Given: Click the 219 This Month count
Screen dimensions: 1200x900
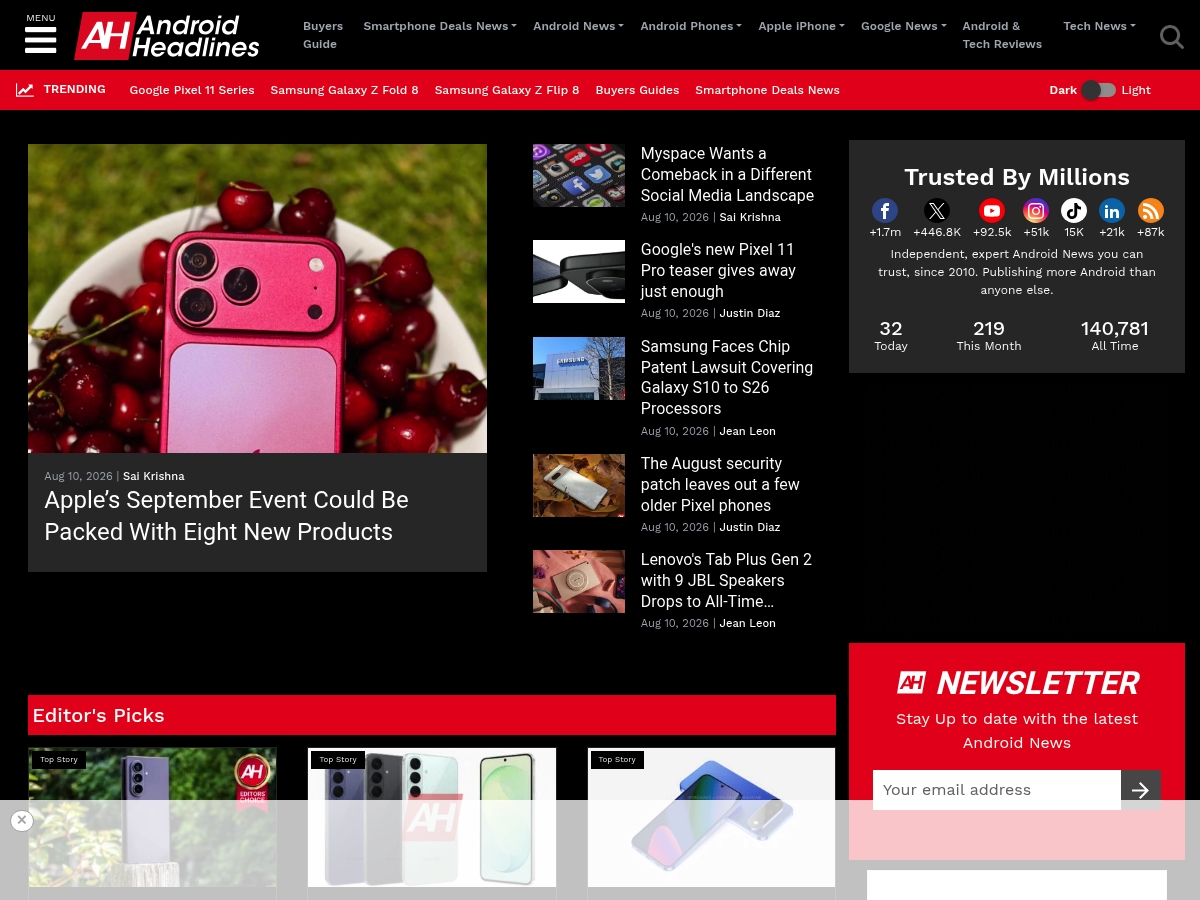Looking at the screenshot, I should [989, 328].
